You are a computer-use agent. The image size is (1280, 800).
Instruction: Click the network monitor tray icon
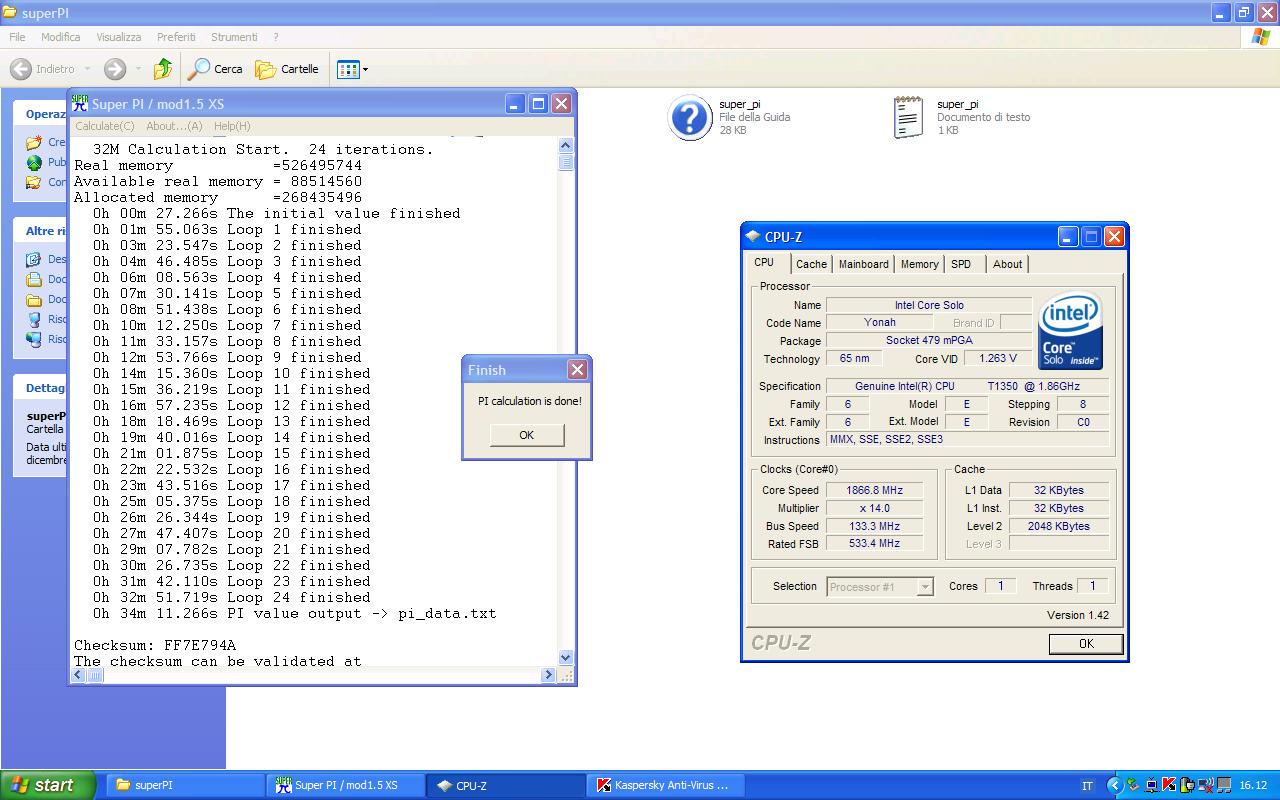click(1151, 785)
